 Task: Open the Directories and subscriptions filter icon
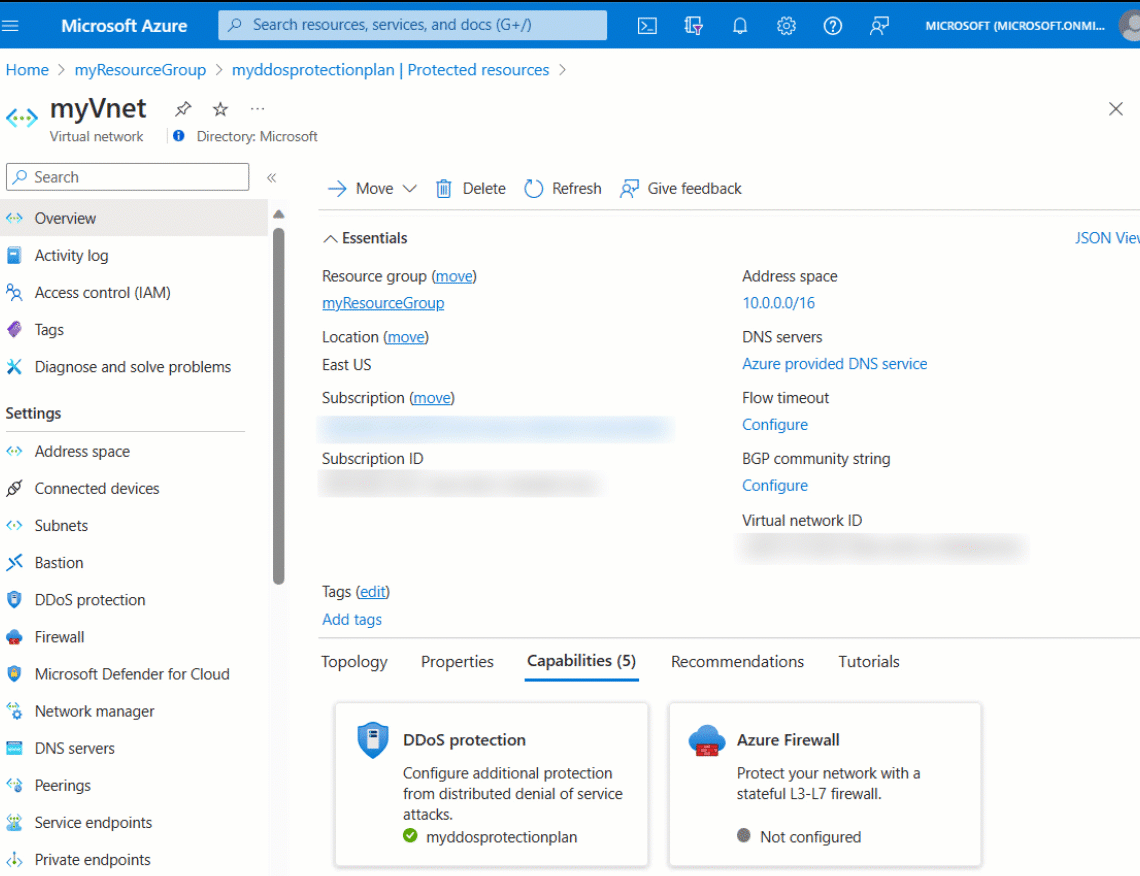pos(693,25)
